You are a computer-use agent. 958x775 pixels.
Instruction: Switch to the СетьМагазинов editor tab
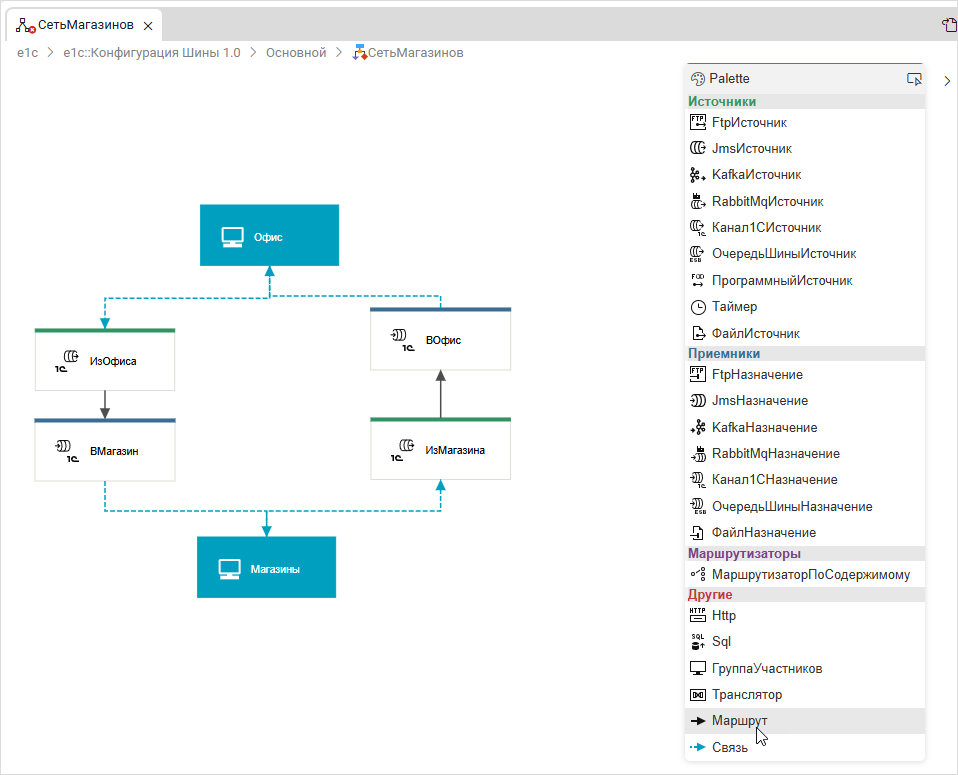pos(85,24)
